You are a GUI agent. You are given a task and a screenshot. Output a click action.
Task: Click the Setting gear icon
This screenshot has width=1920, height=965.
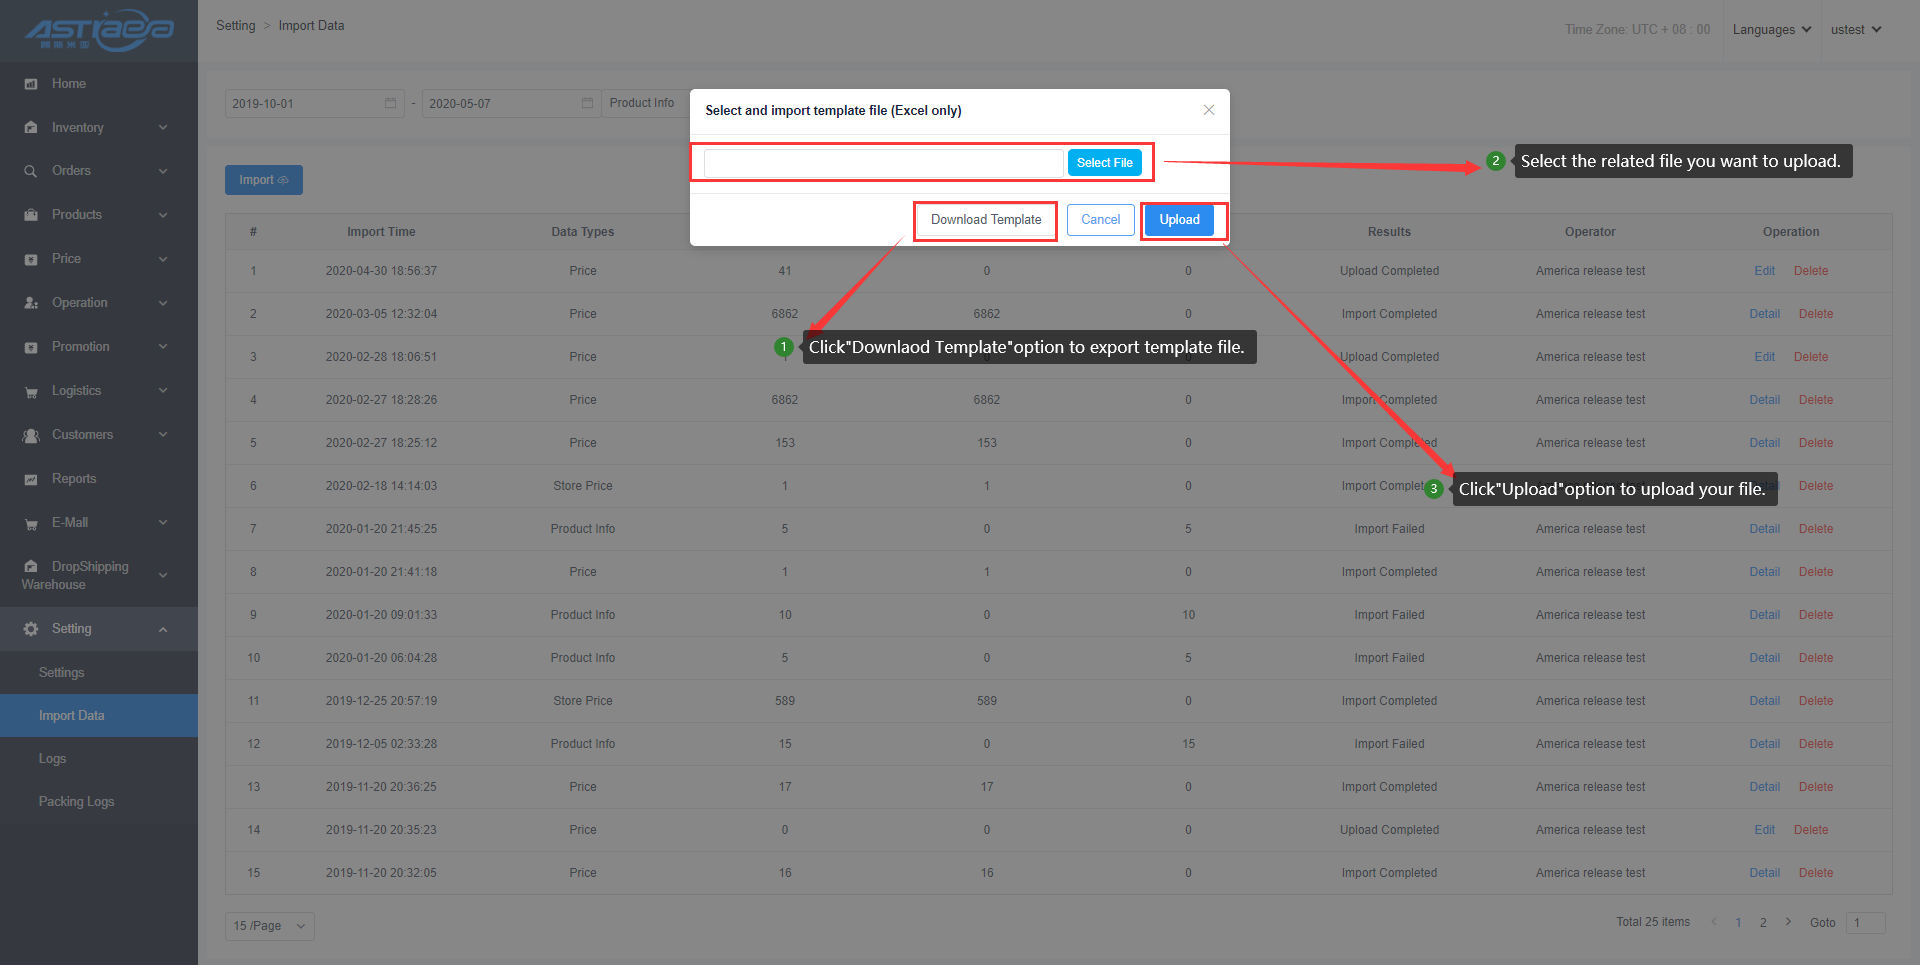(31, 629)
